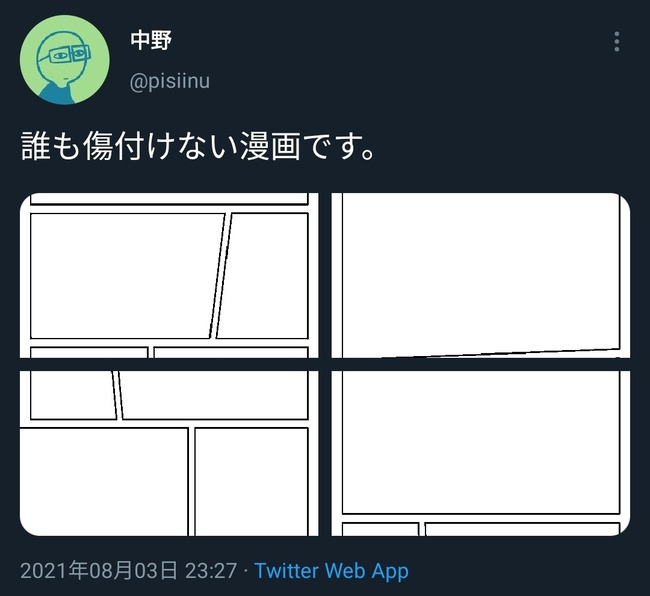The width and height of the screenshot is (650, 596).
Task: Click the wide bottom strip panel in bottom-right image
Action: pos(522,530)
